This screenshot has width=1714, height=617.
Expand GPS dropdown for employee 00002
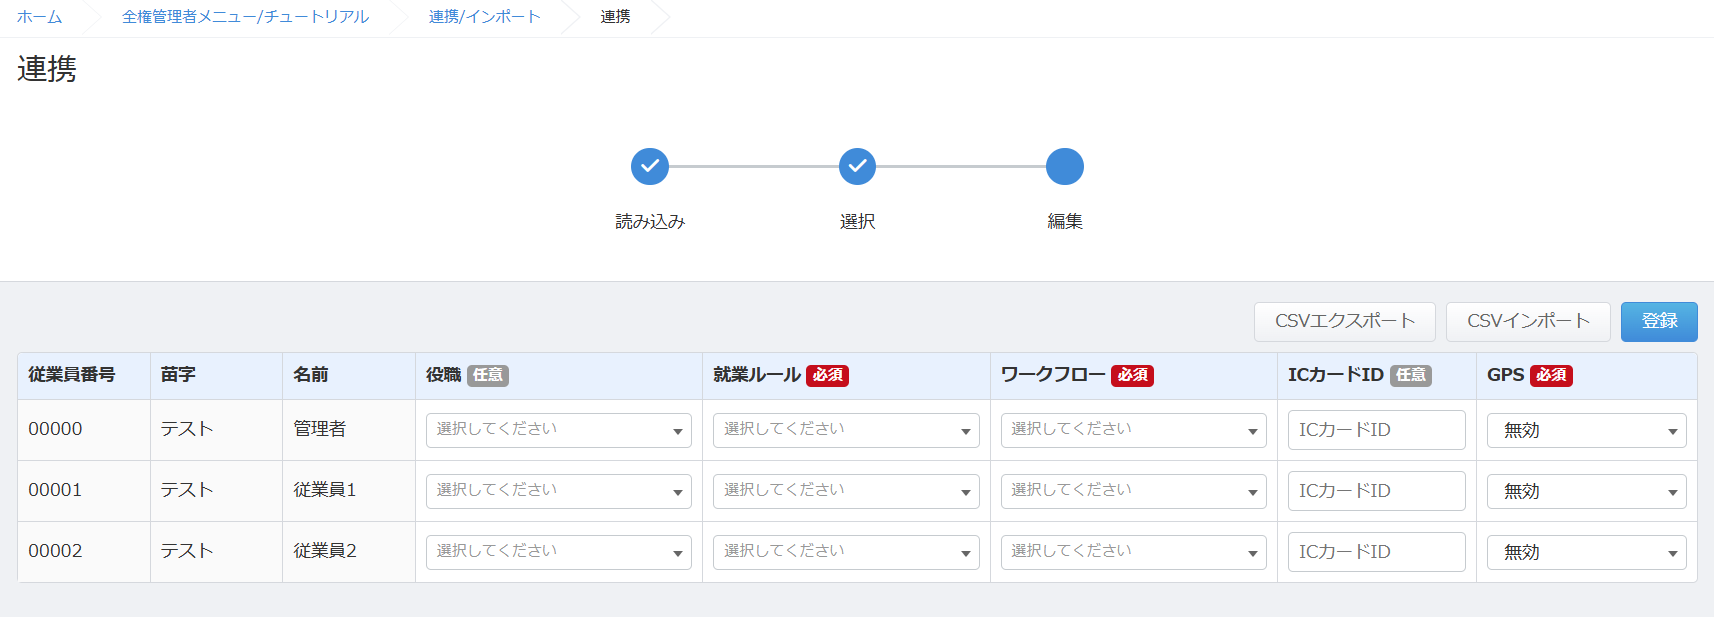pyautogui.click(x=1586, y=553)
